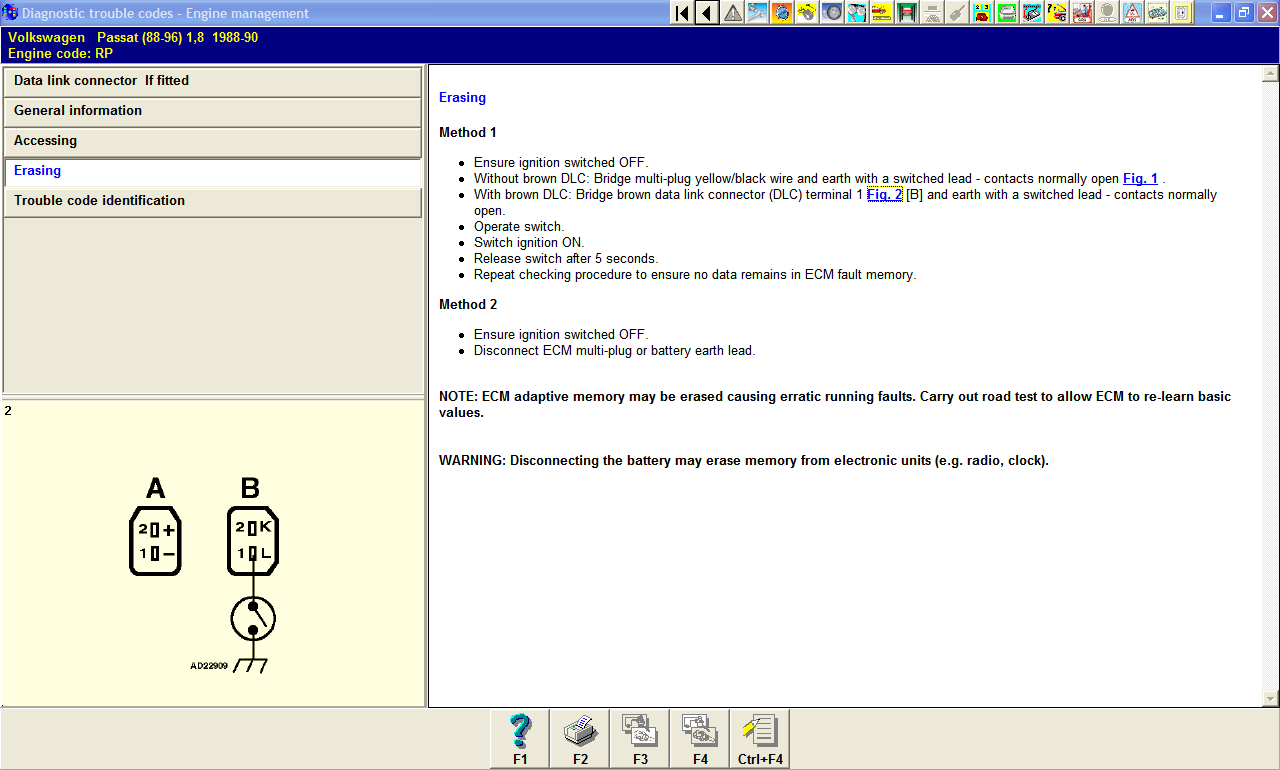Open the Data link connector section
Viewport: 1280px width, 770px height.
pyautogui.click(x=212, y=81)
